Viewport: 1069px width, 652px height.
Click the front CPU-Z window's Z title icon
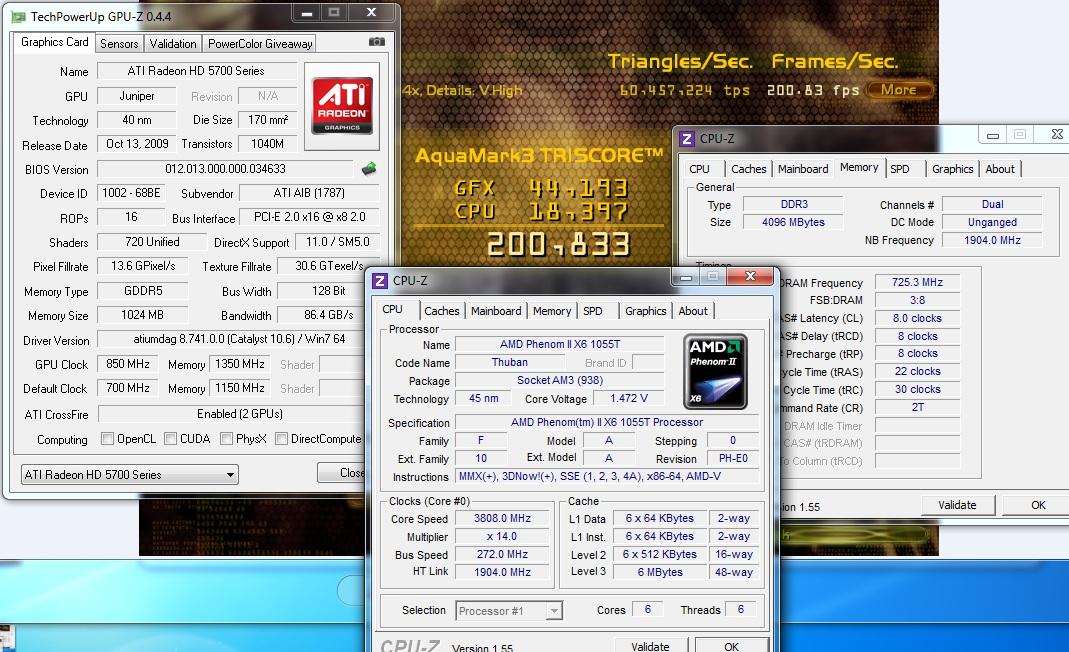click(380, 280)
